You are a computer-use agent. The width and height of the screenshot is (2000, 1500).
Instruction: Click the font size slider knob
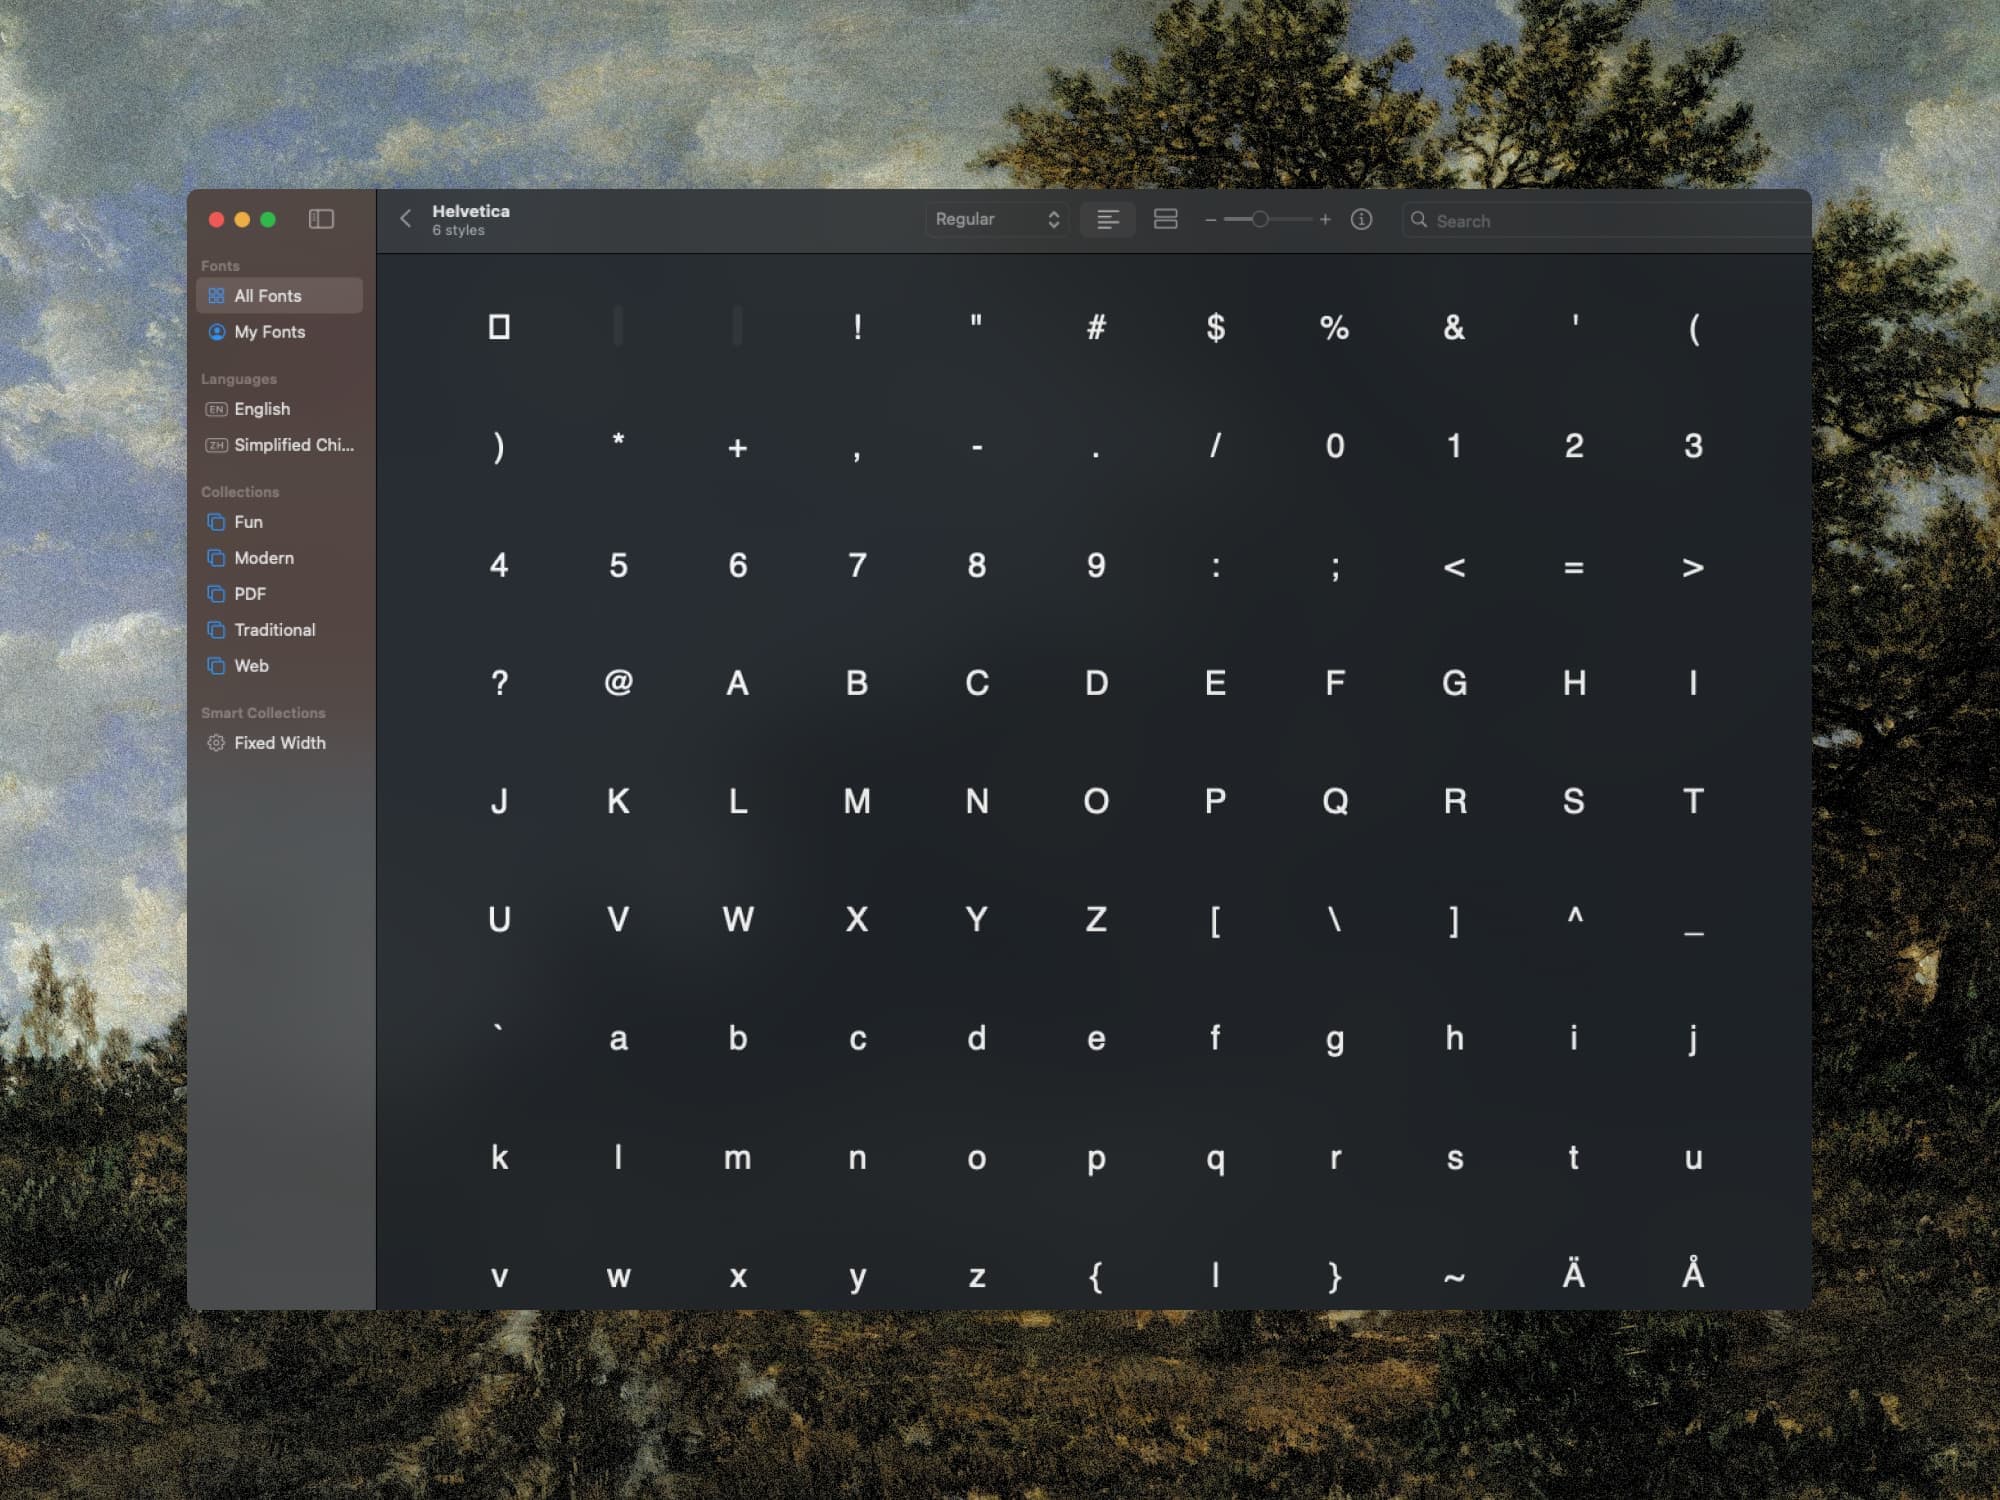pyautogui.click(x=1260, y=219)
